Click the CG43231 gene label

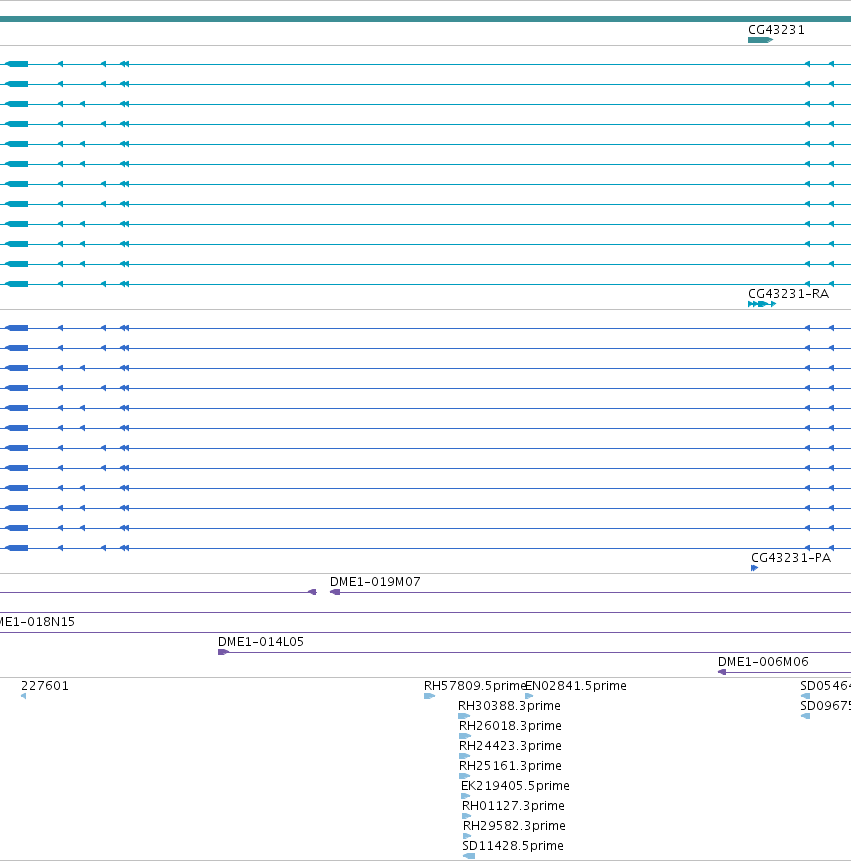point(776,30)
